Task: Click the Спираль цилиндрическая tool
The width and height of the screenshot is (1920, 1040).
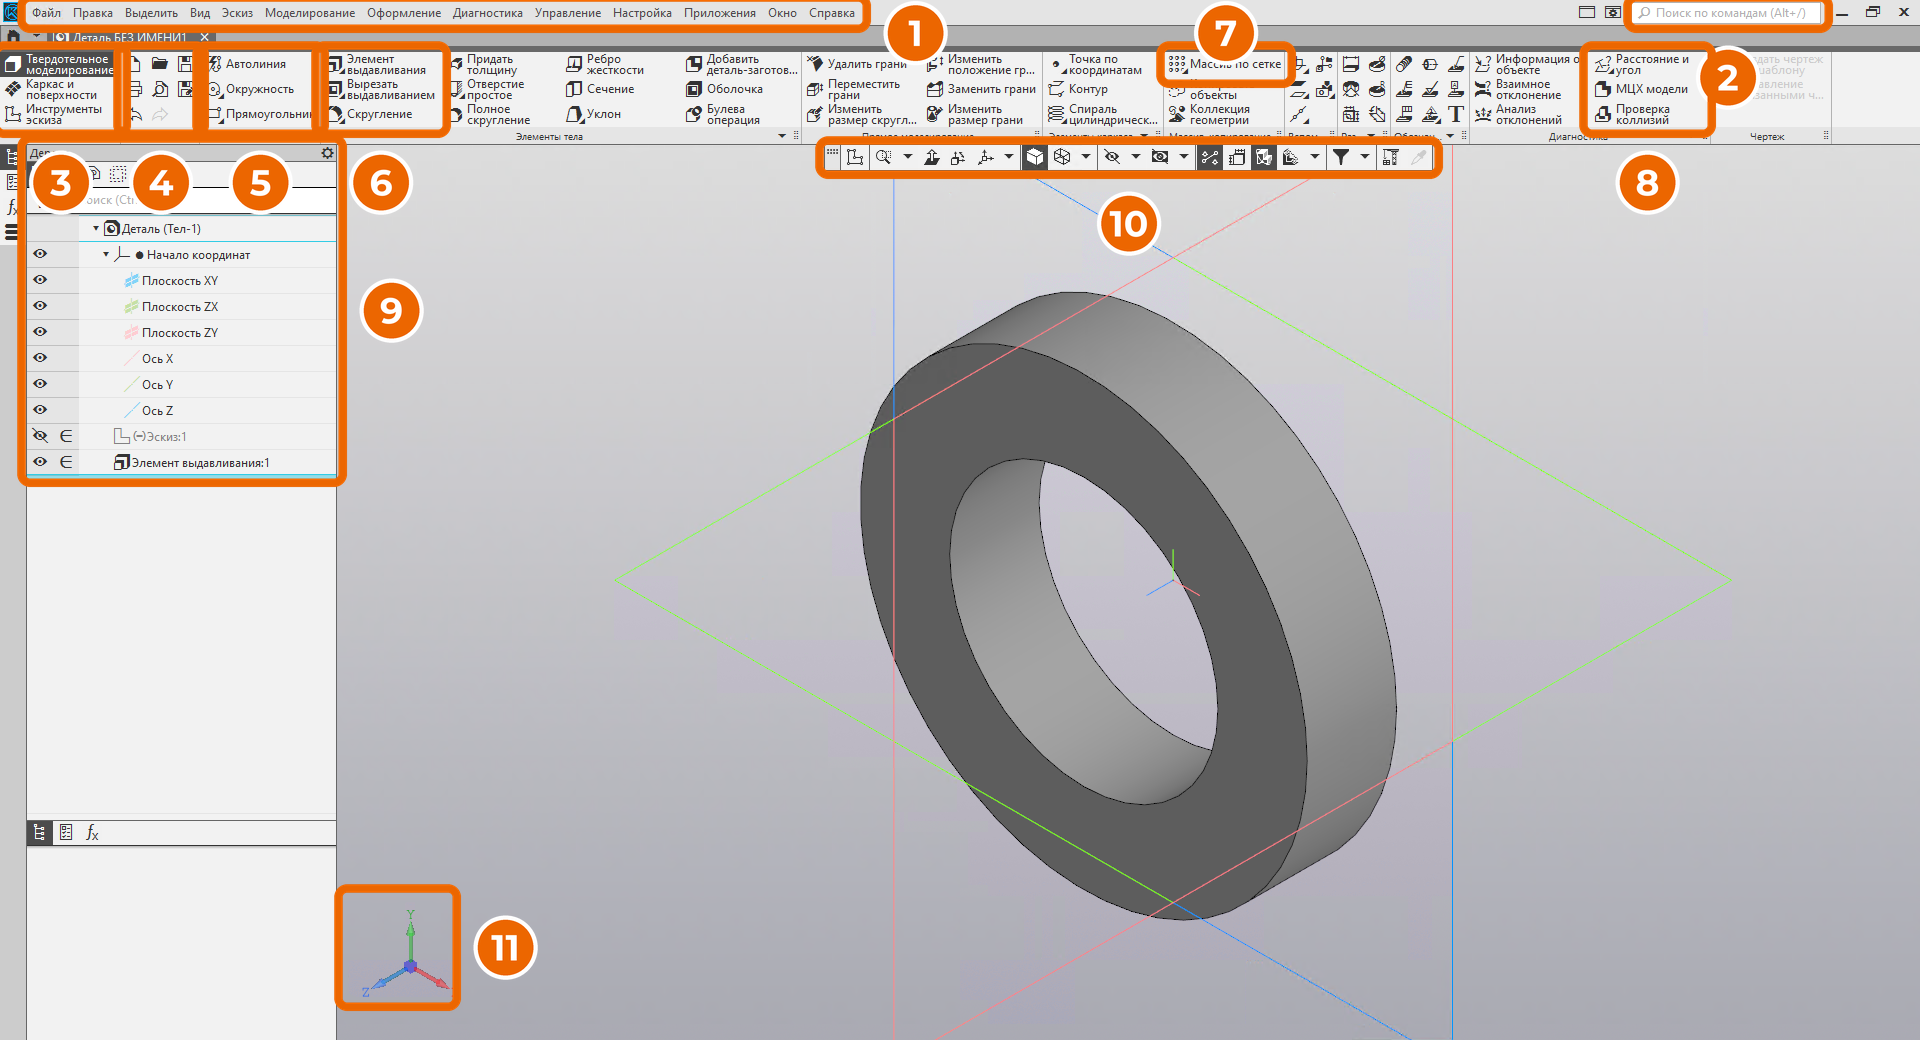Action: coord(1102,115)
